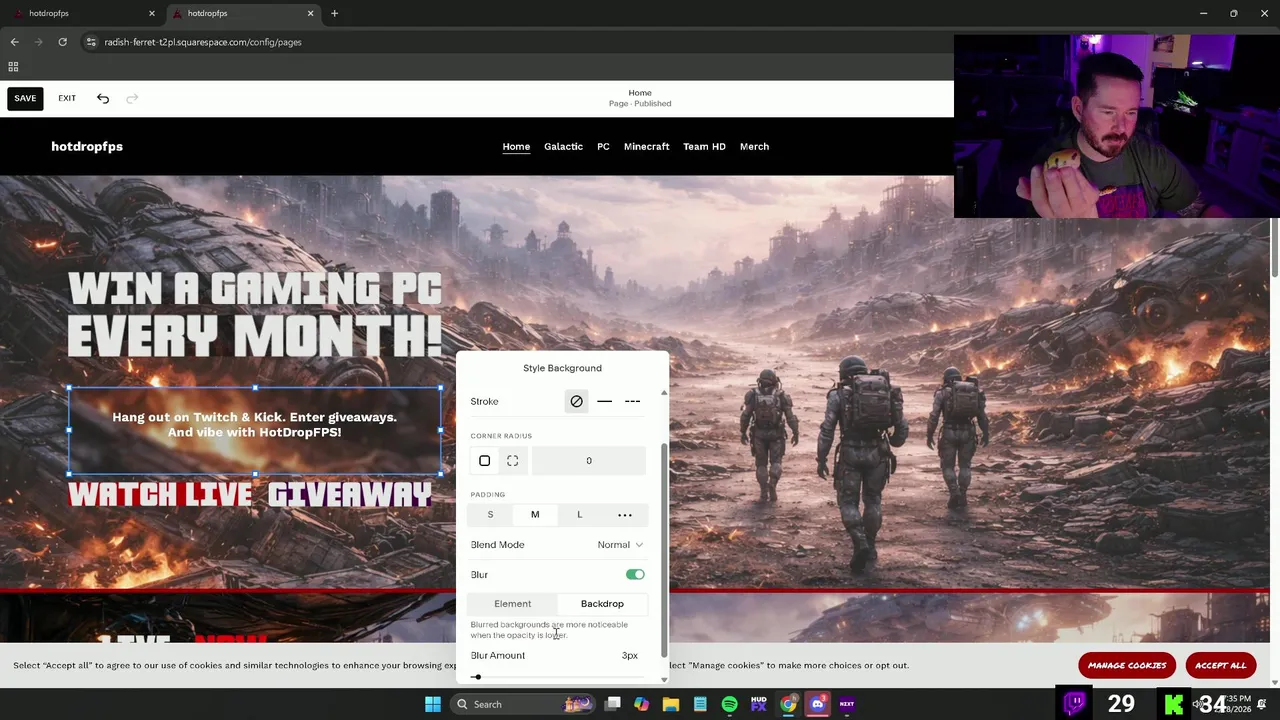
Task: Switch blur type to Element
Action: pos(512,604)
